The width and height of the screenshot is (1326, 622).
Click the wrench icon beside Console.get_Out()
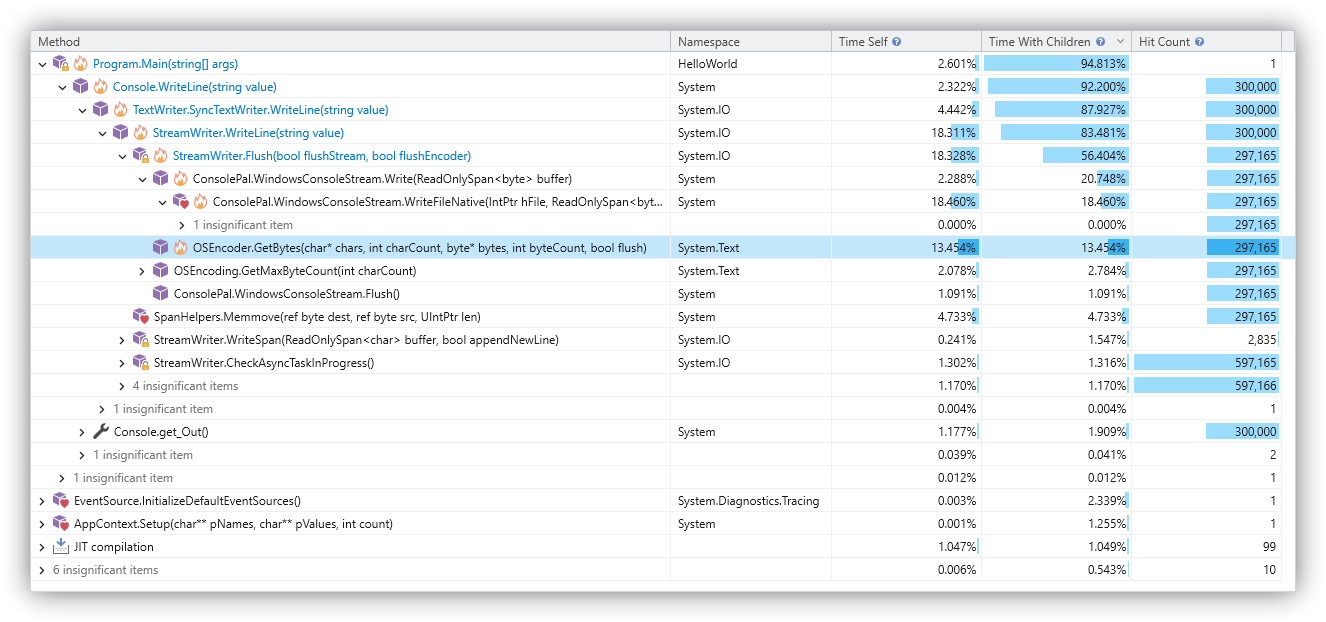[100, 432]
